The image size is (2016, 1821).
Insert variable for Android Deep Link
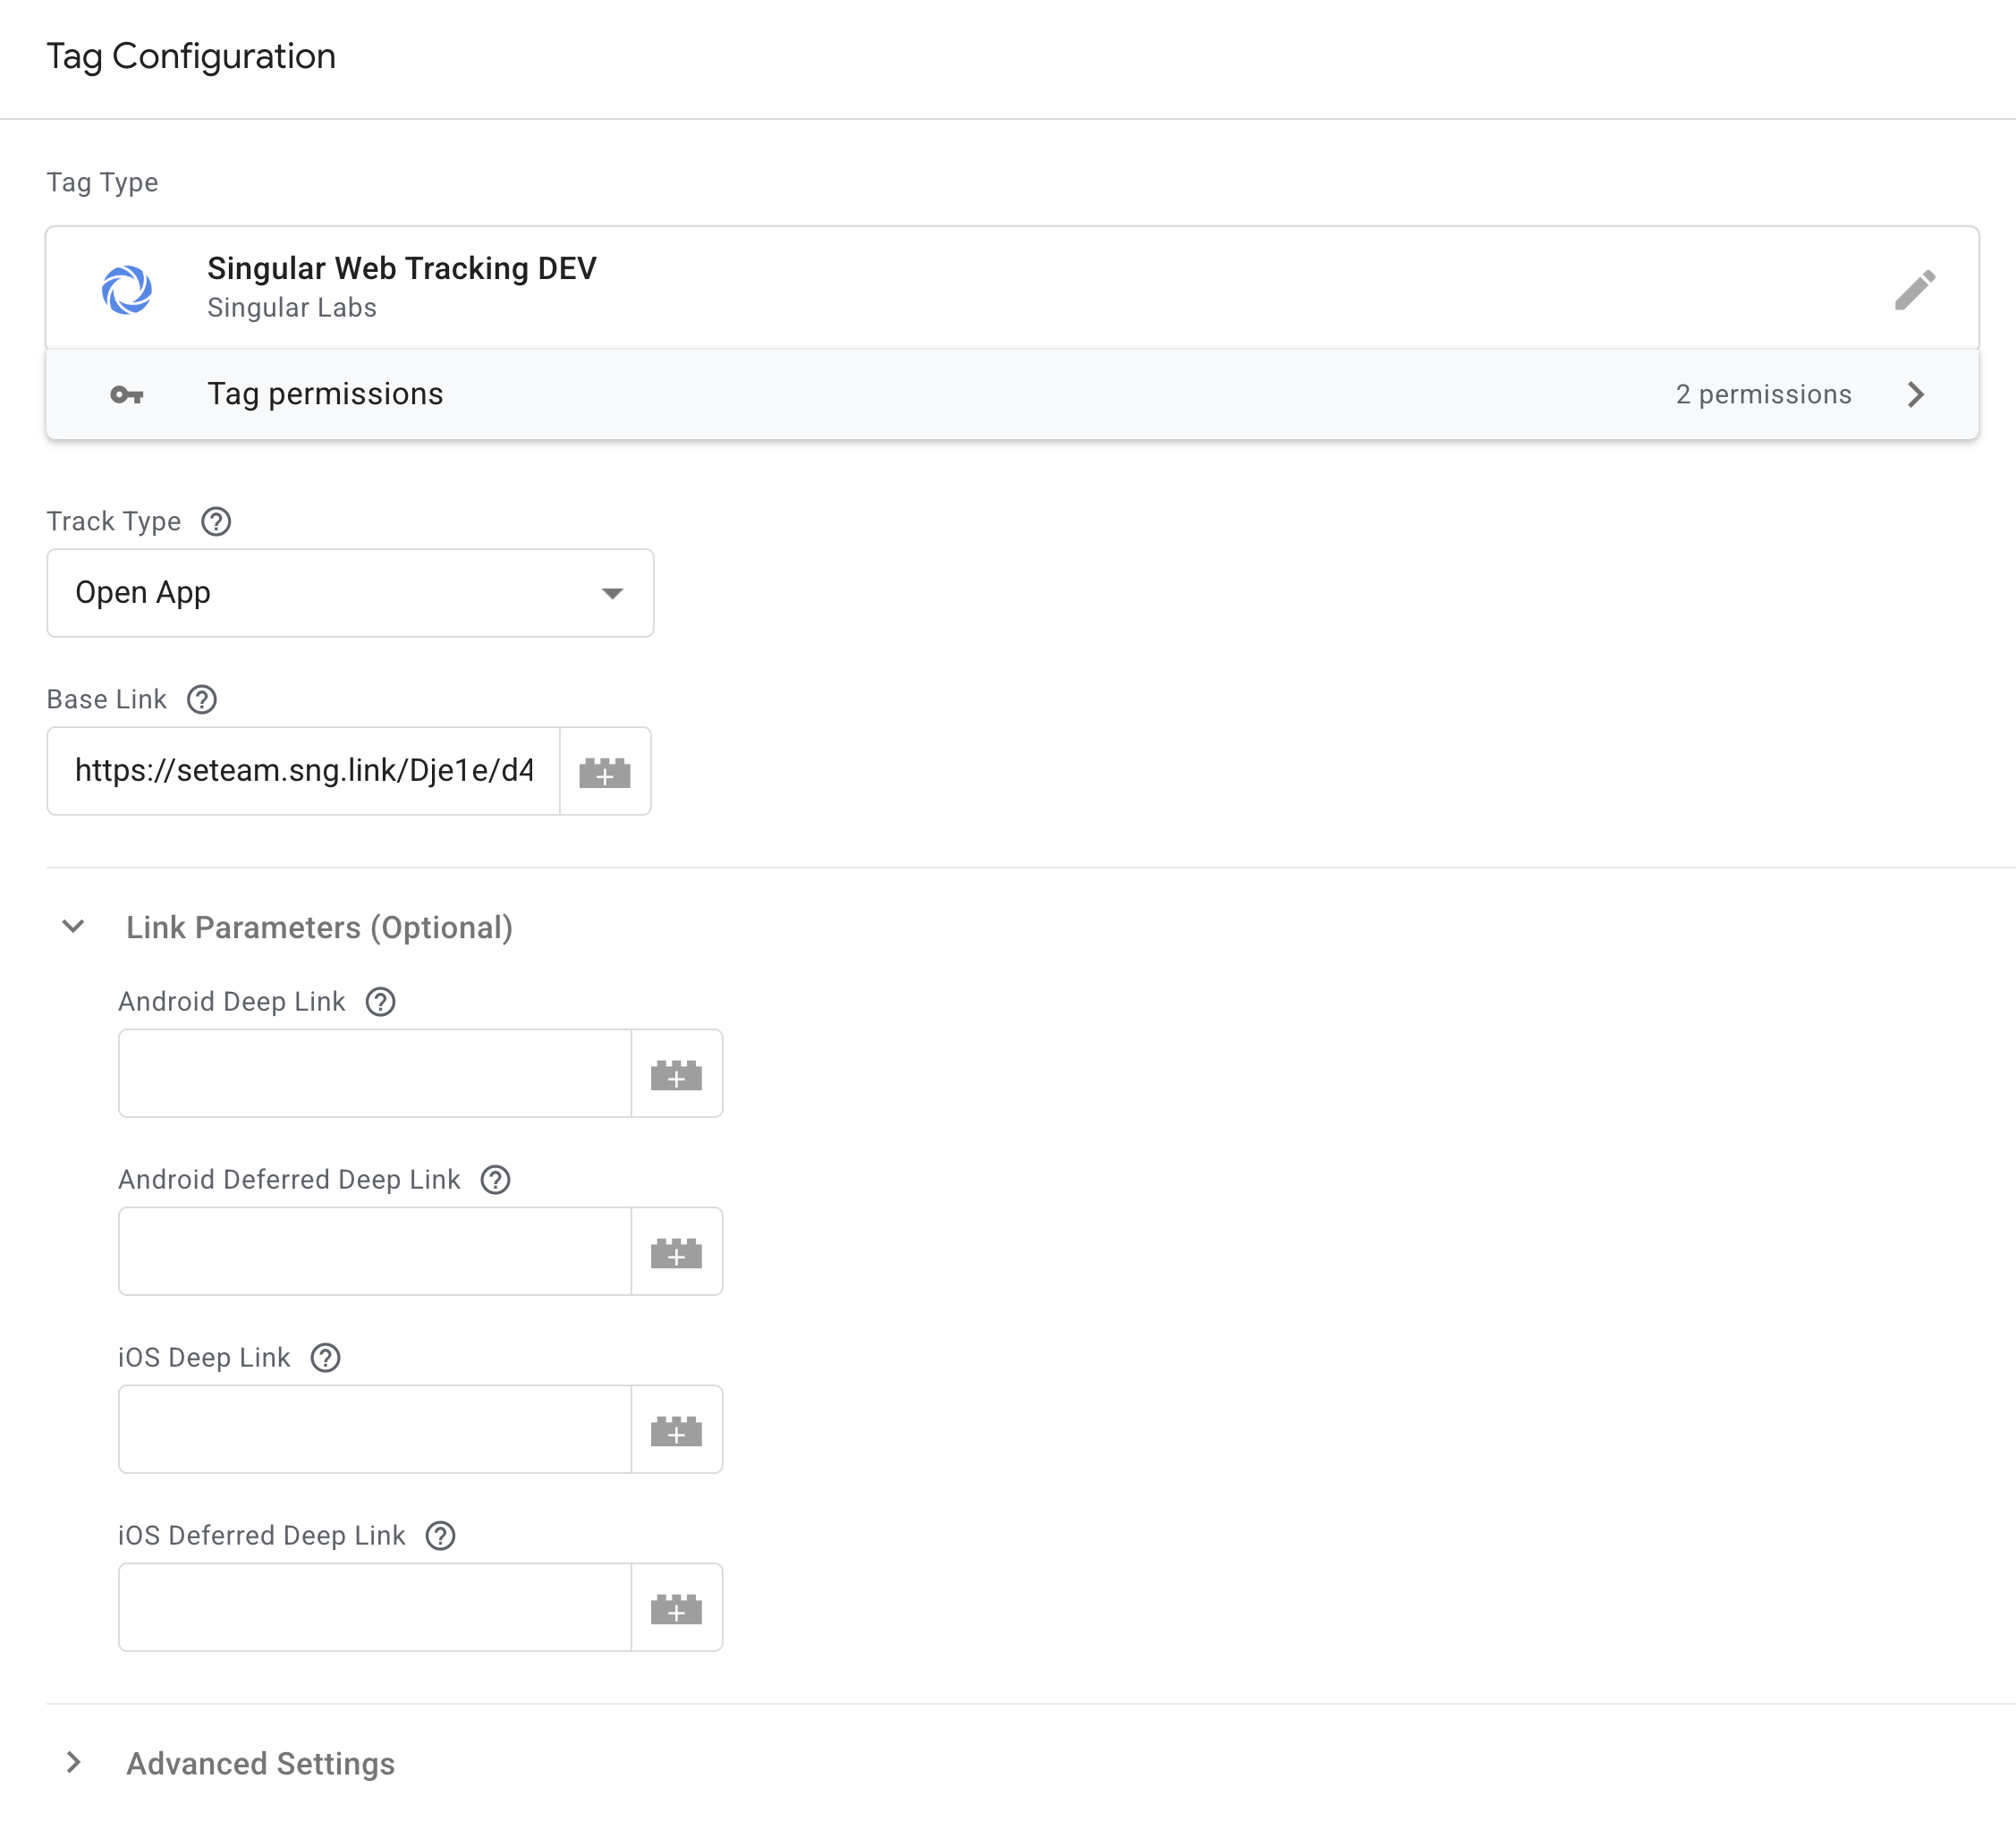[677, 1073]
